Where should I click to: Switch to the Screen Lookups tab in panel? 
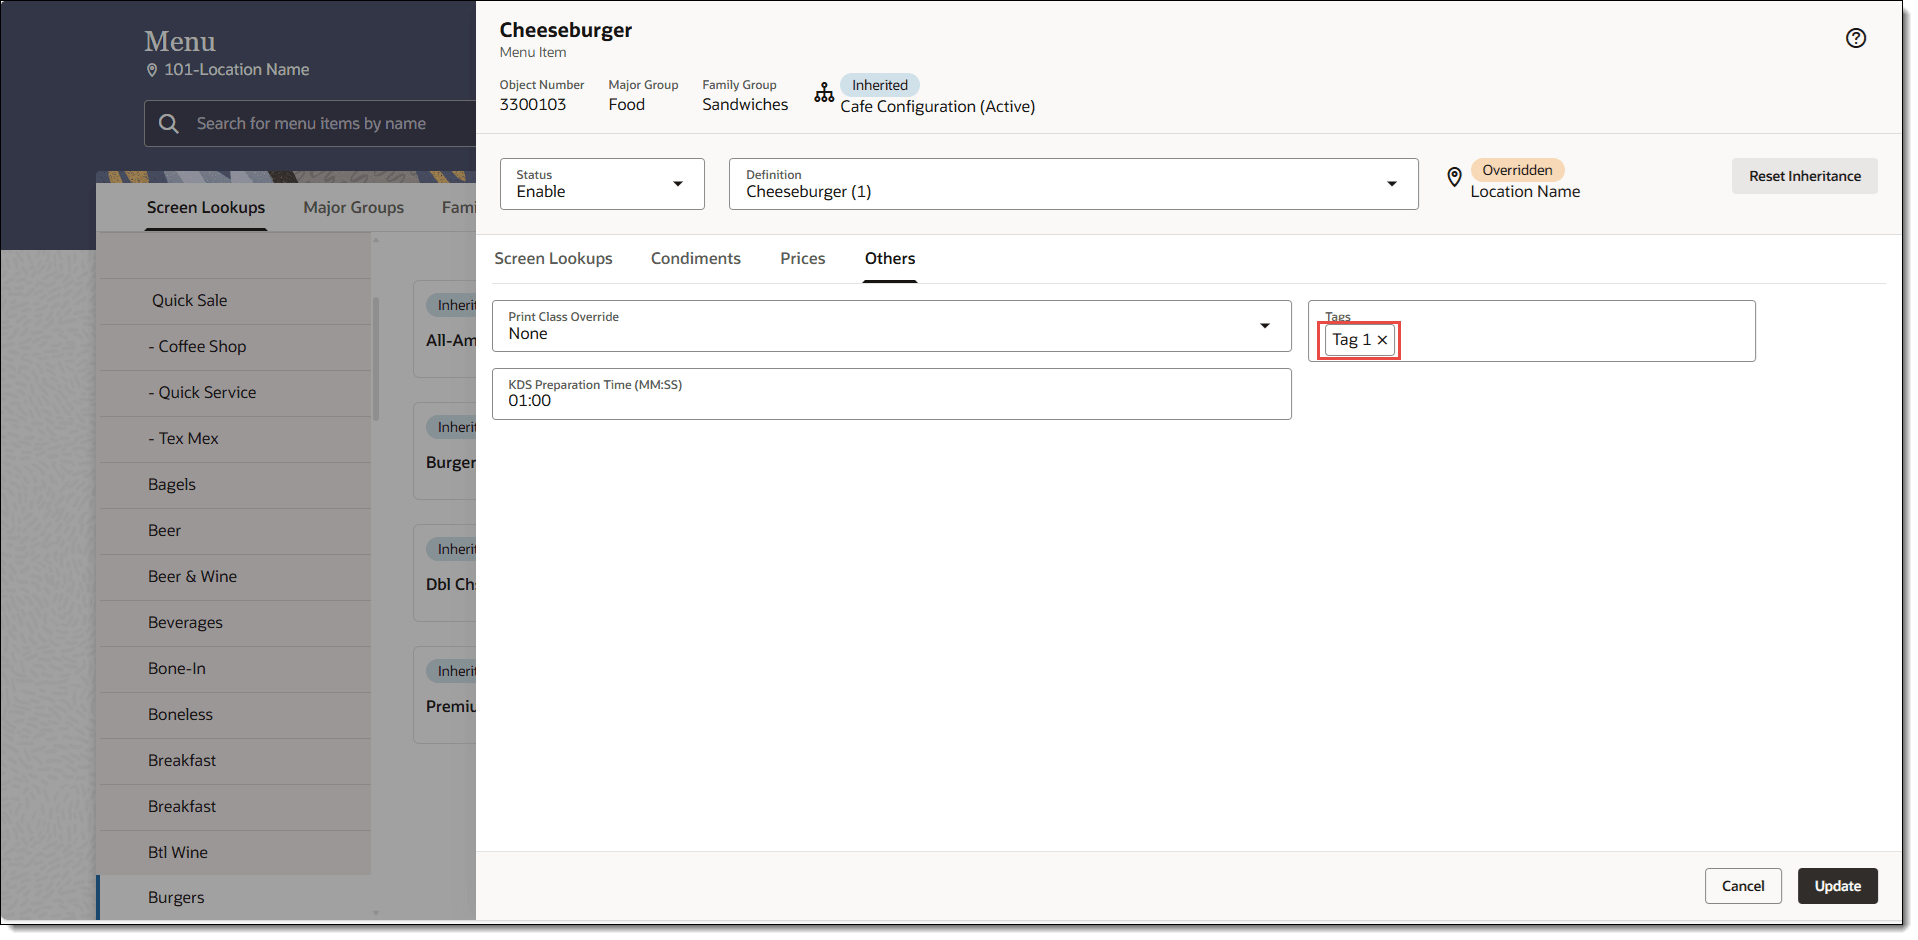tap(553, 258)
